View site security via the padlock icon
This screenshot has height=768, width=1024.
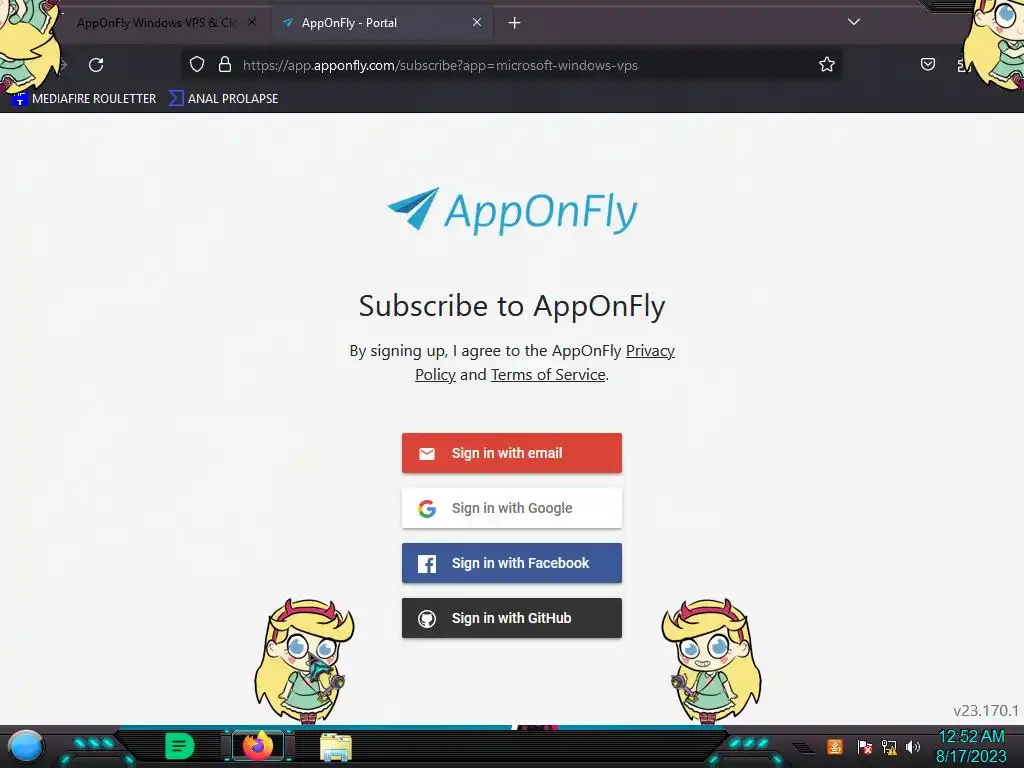tap(225, 65)
